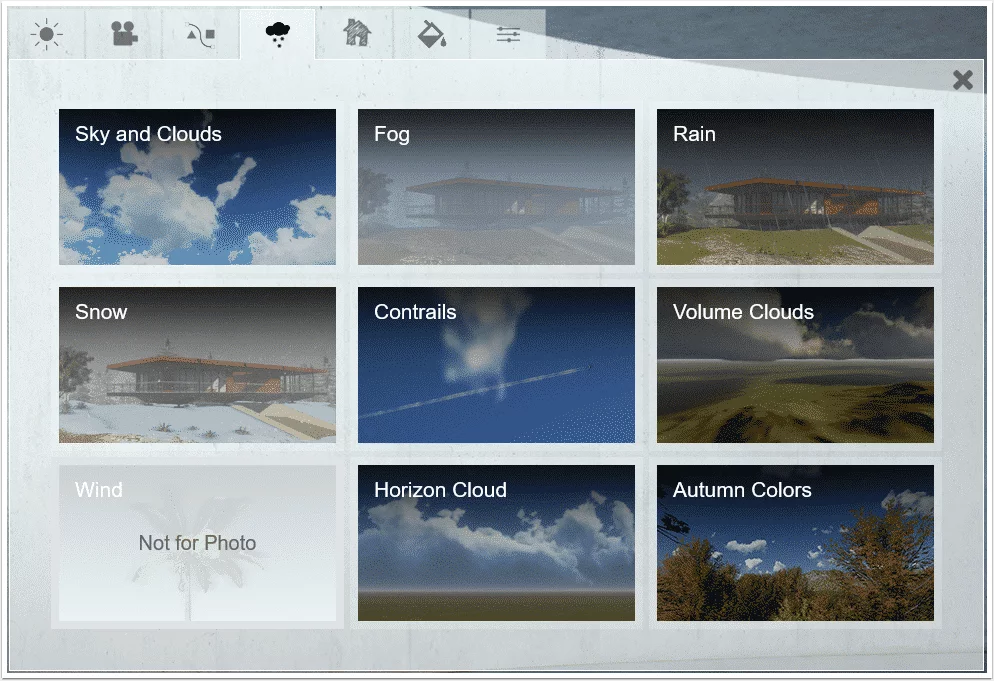Close the effects selection panel
The width and height of the screenshot is (994, 681).
[x=962, y=80]
